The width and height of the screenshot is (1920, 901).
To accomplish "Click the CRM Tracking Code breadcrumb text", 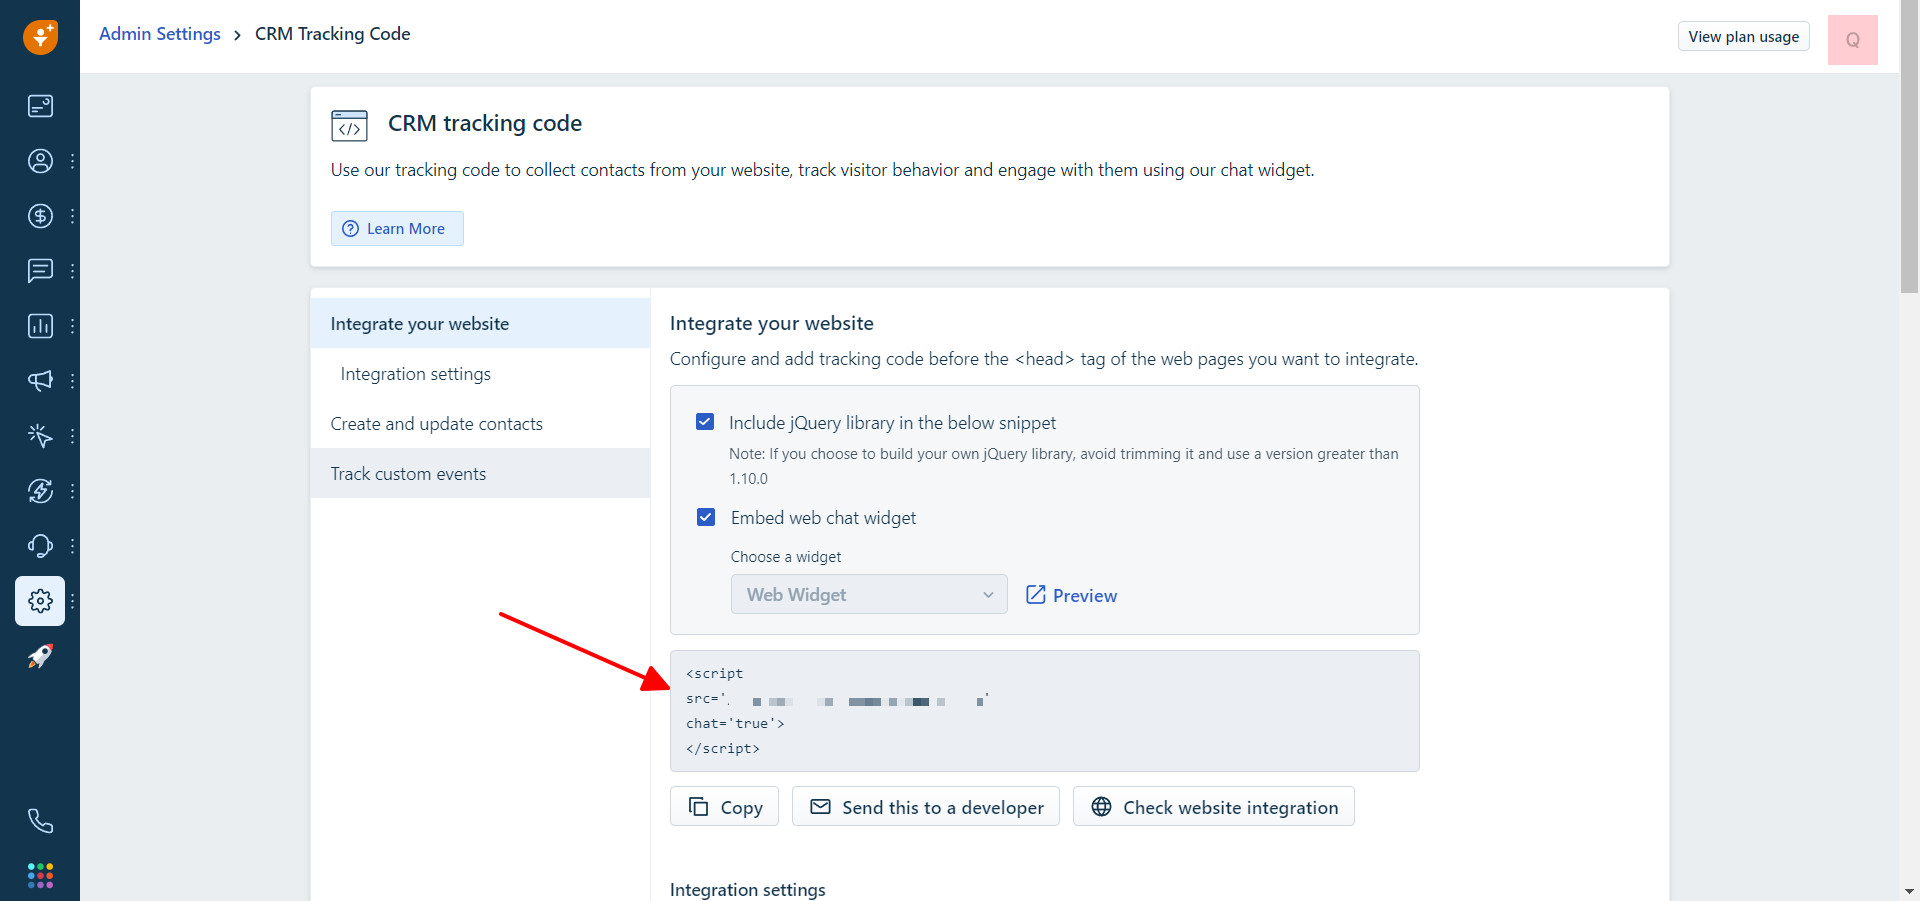I will (x=333, y=34).
